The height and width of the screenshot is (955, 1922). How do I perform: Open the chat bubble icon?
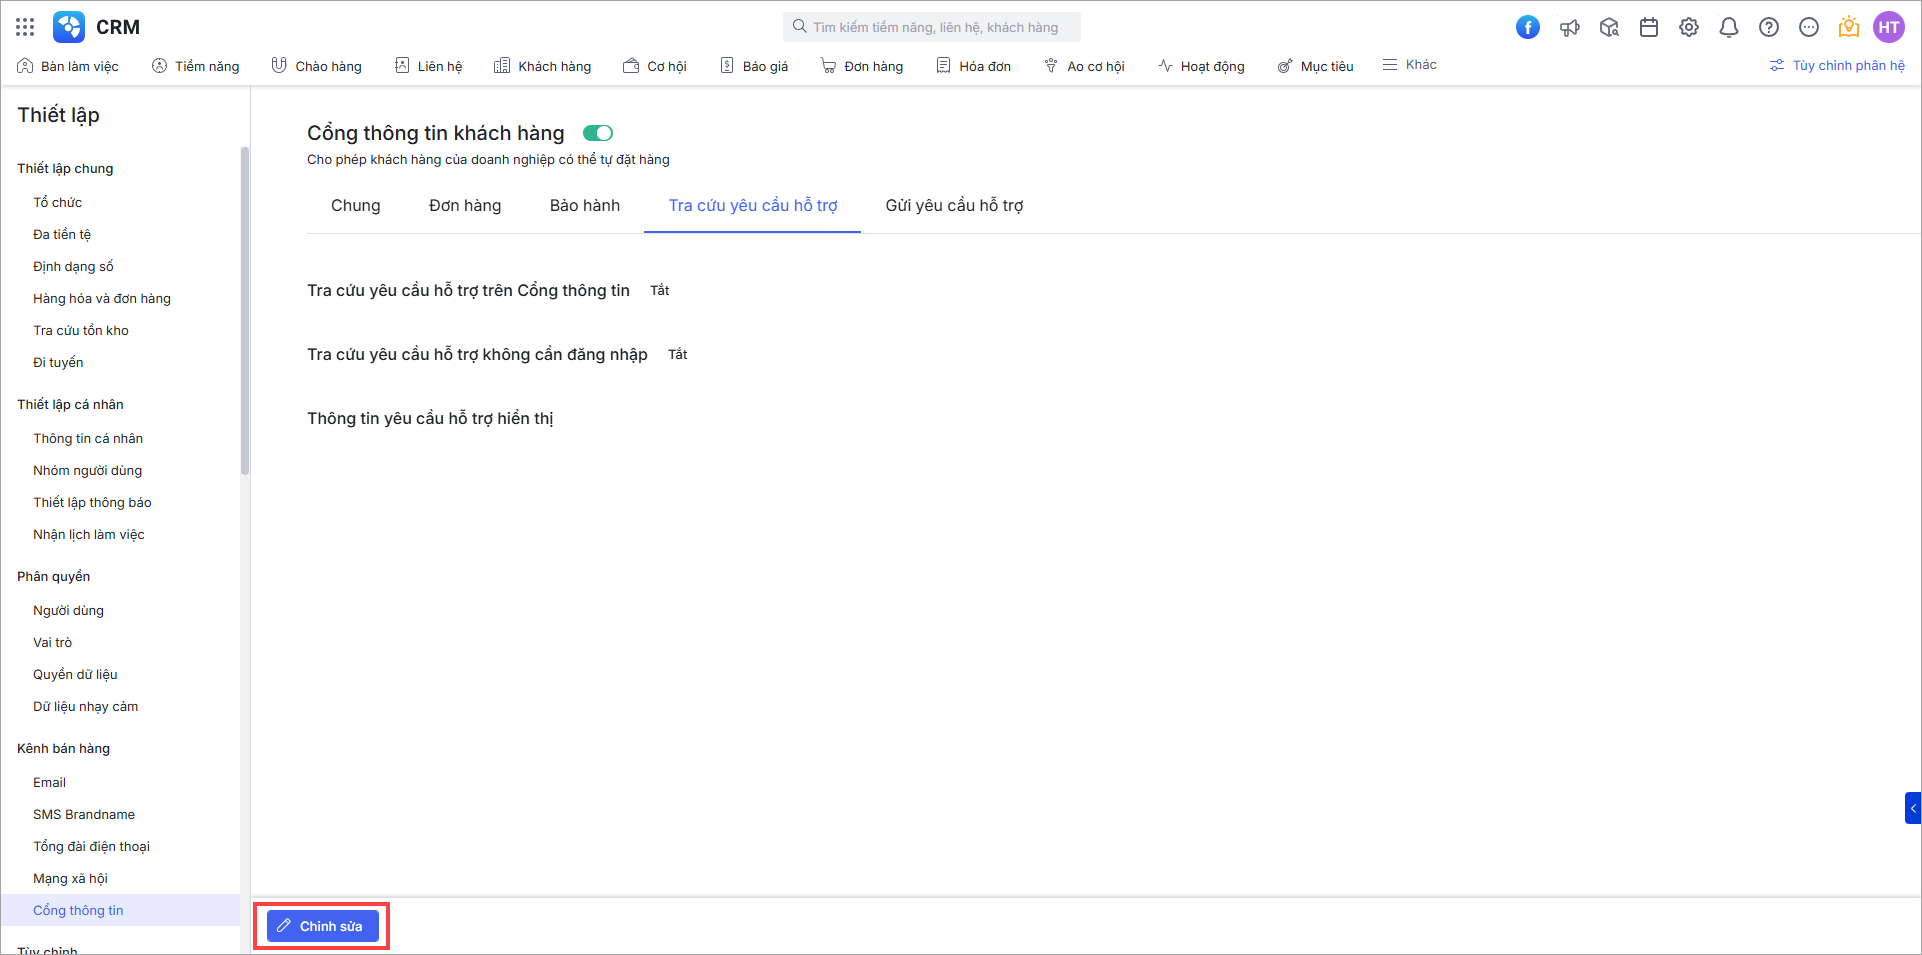(x=1809, y=27)
